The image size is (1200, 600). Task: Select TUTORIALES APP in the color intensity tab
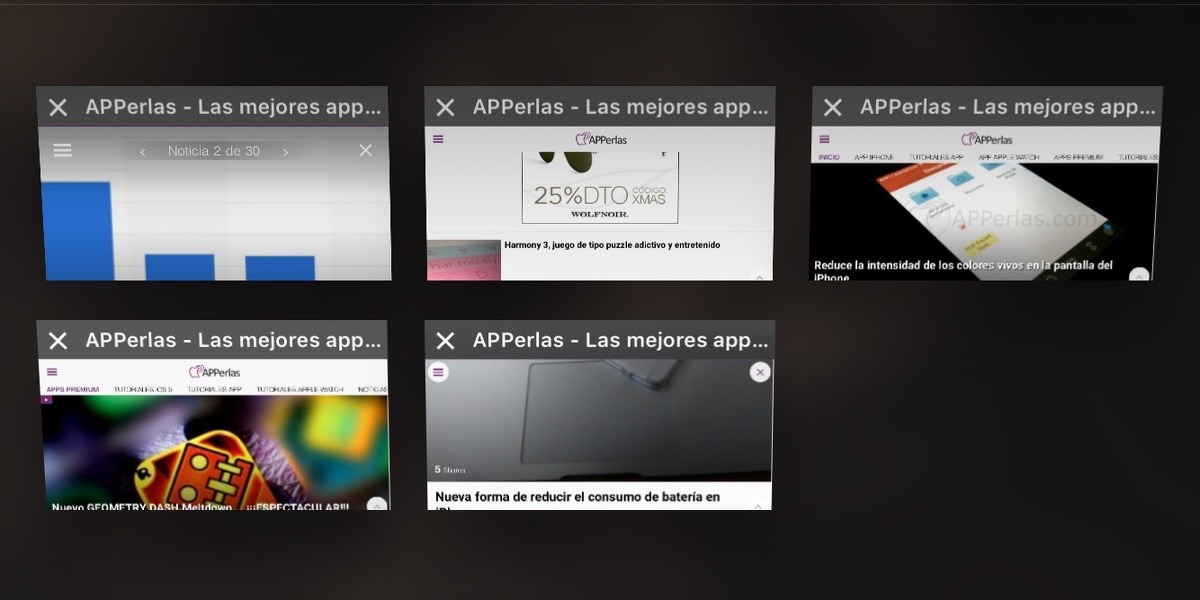(x=937, y=157)
